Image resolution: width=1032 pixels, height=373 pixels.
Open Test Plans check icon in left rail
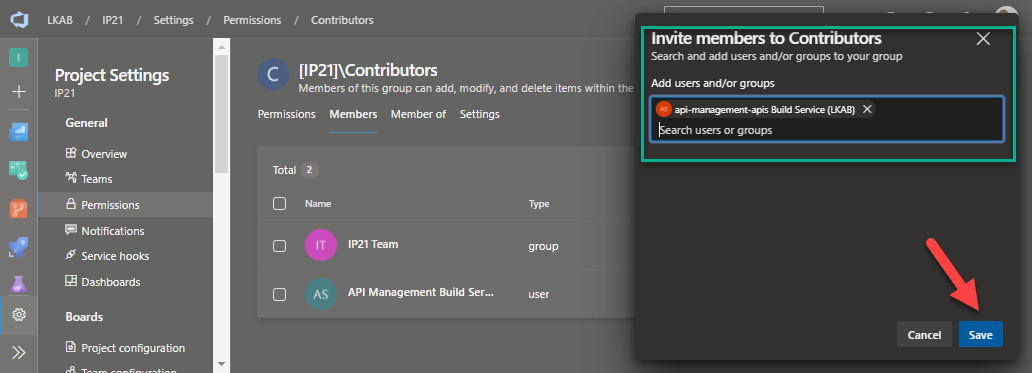click(x=18, y=170)
